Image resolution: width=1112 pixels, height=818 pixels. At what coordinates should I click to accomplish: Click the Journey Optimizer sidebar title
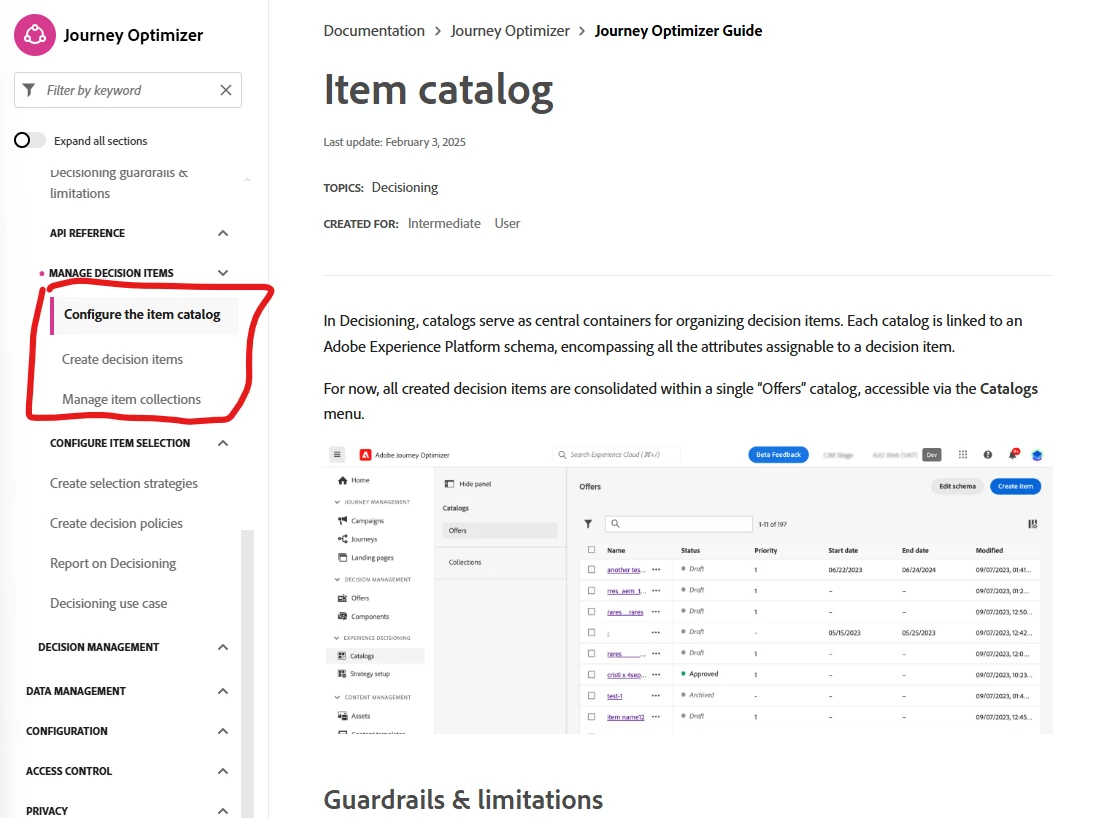[x=133, y=35]
